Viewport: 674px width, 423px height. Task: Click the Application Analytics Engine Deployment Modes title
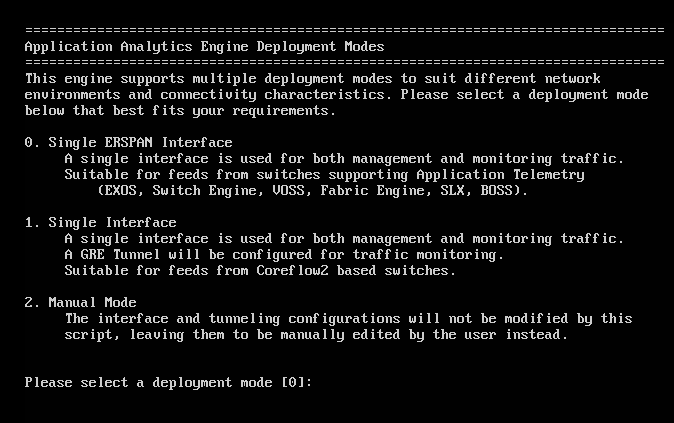[x=205, y=46]
